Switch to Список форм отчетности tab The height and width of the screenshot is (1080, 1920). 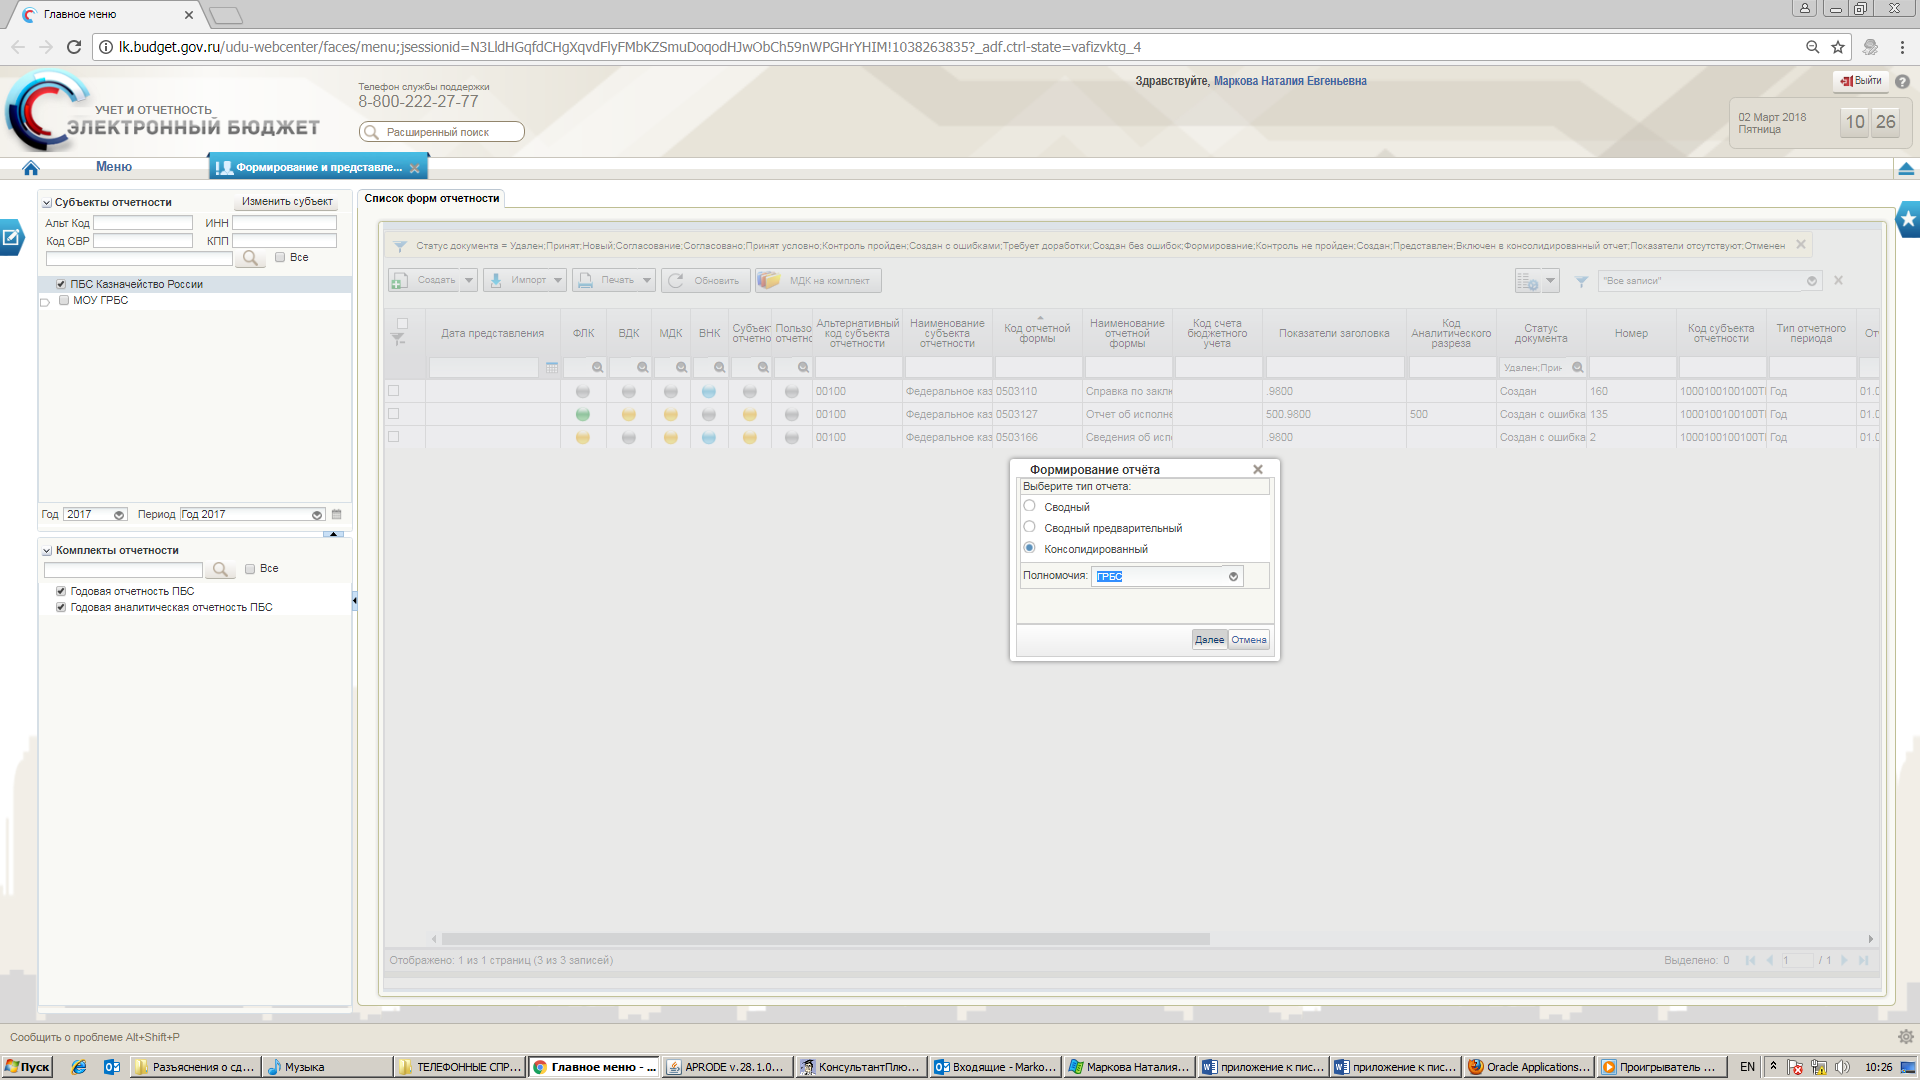point(431,198)
